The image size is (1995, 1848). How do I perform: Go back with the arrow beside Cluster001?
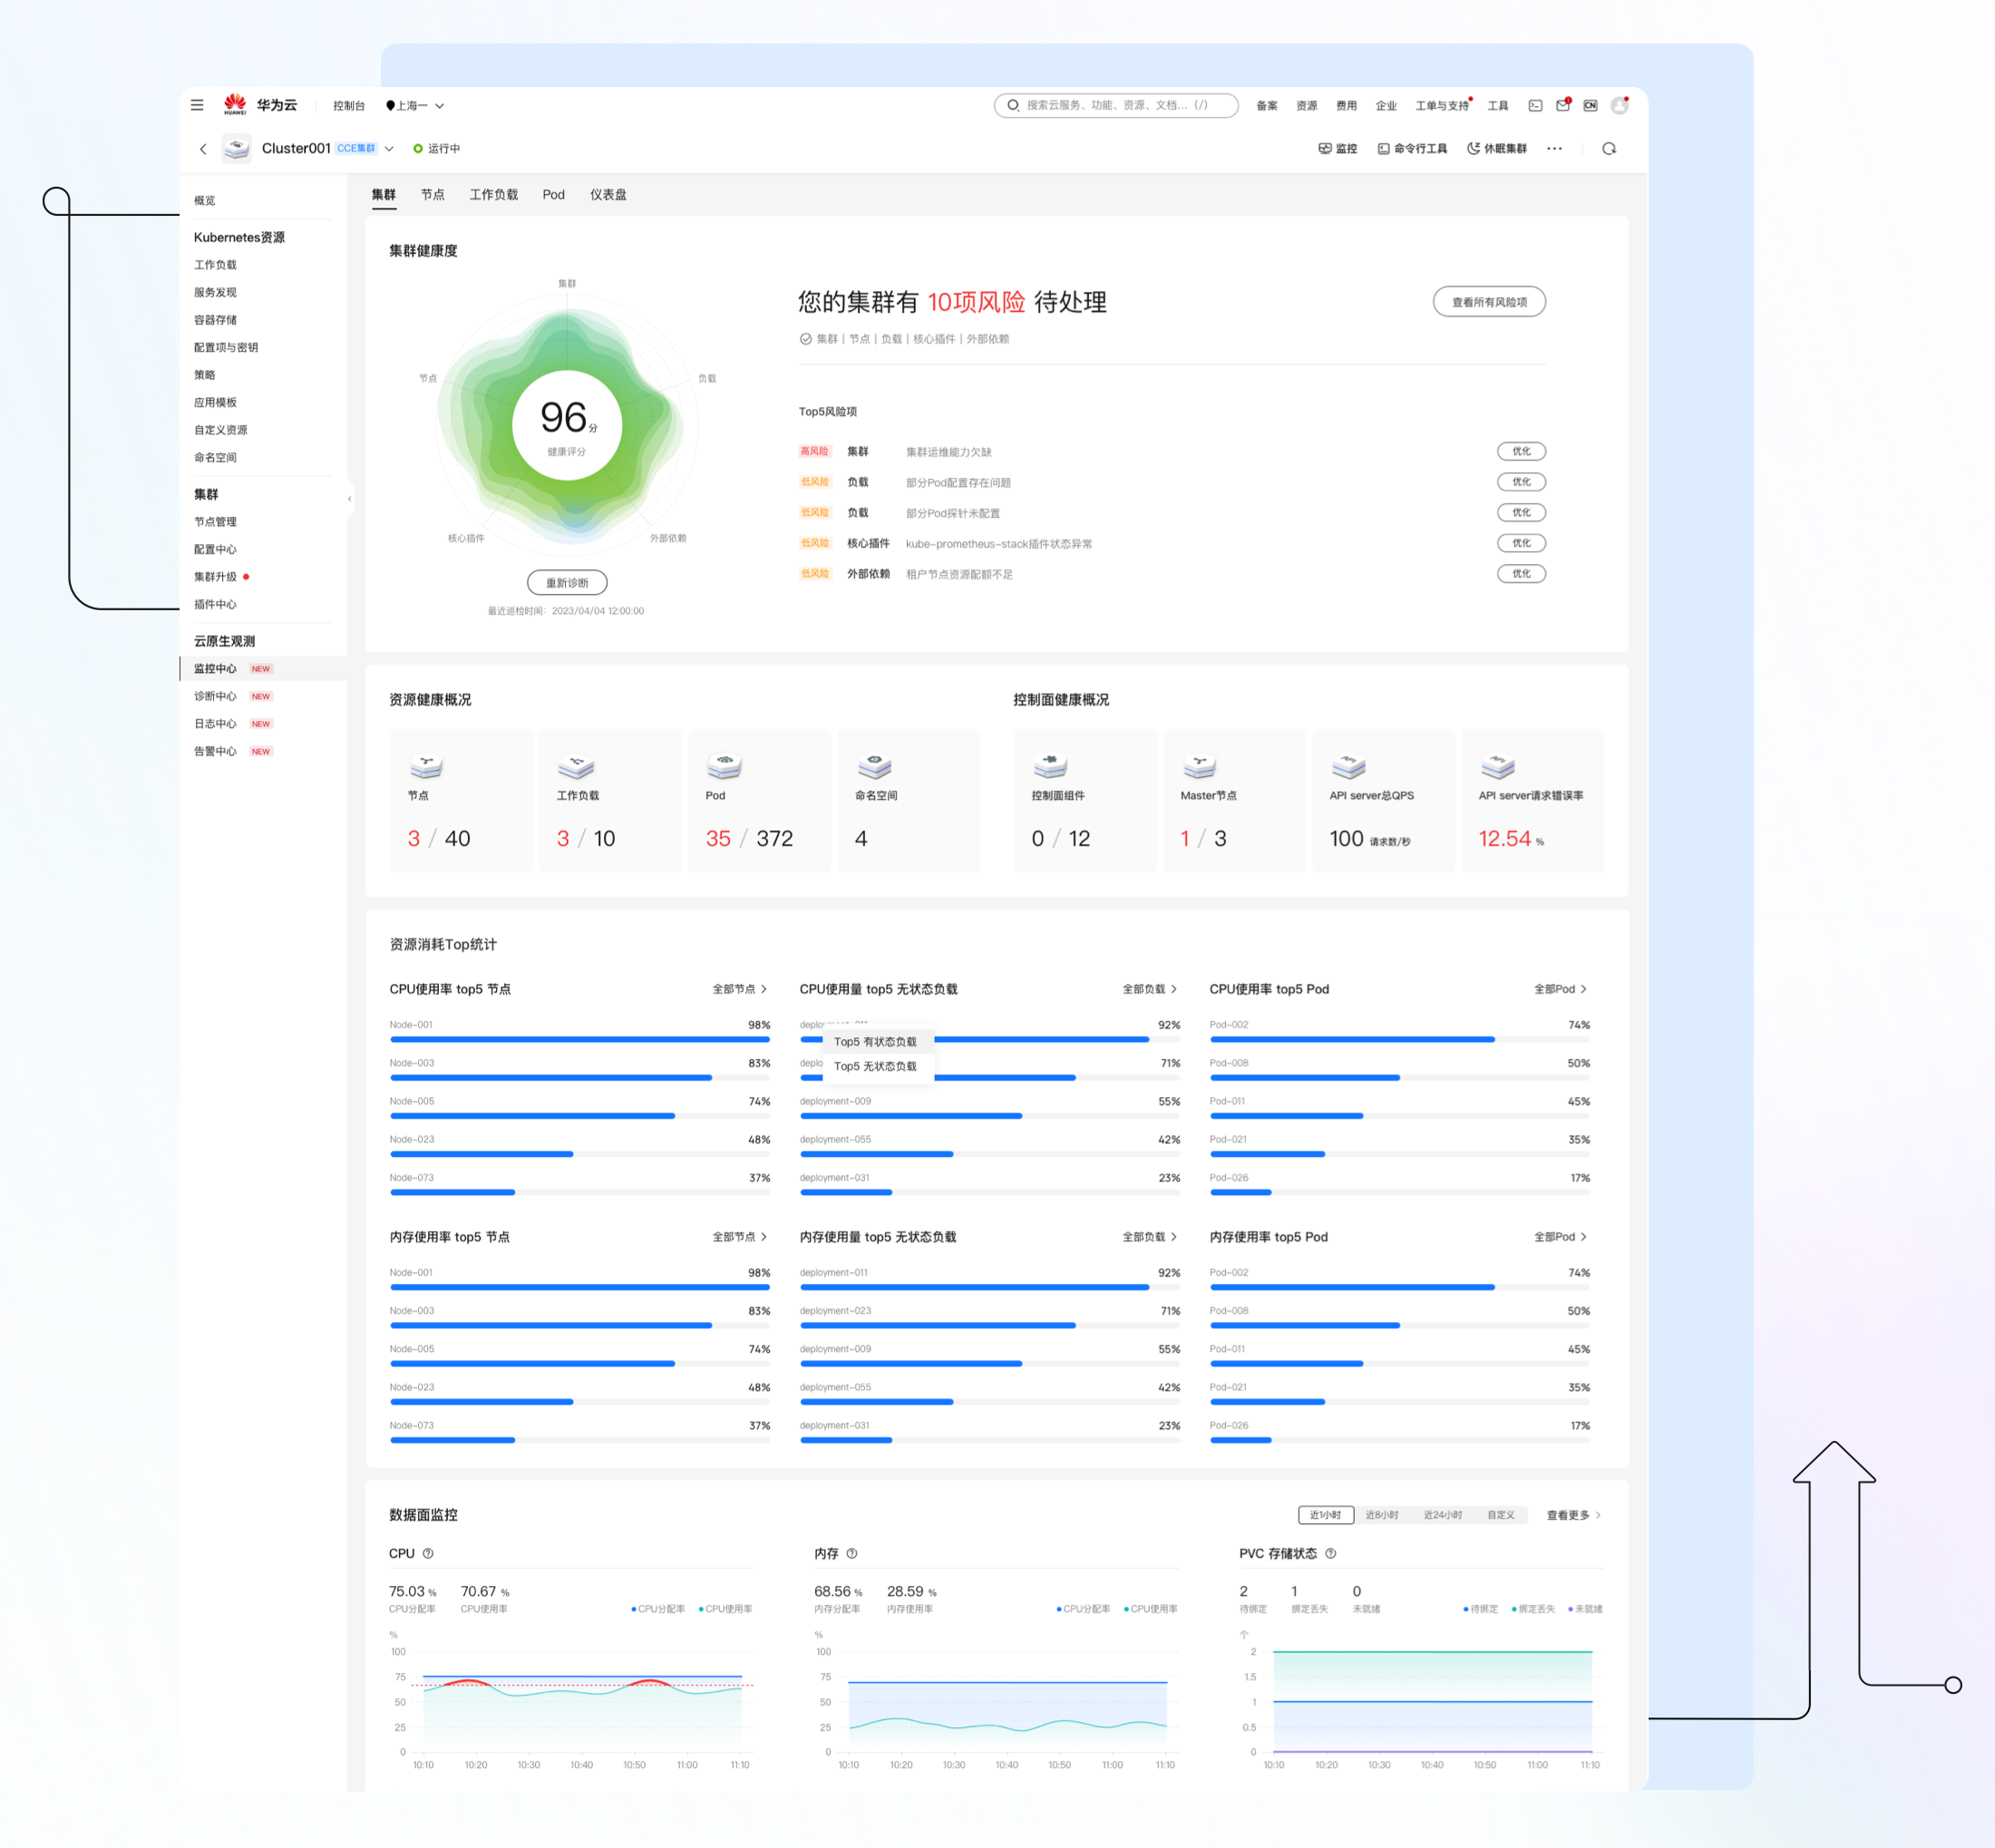tap(203, 149)
